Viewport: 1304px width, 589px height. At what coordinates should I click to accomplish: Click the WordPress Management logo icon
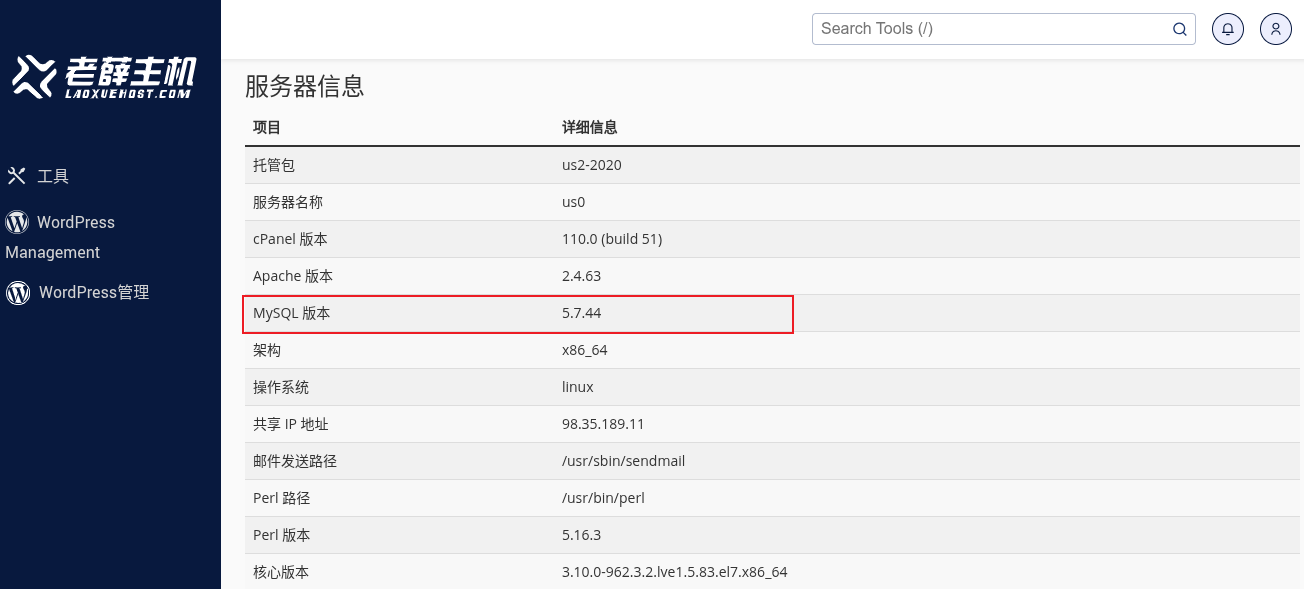tap(17, 222)
